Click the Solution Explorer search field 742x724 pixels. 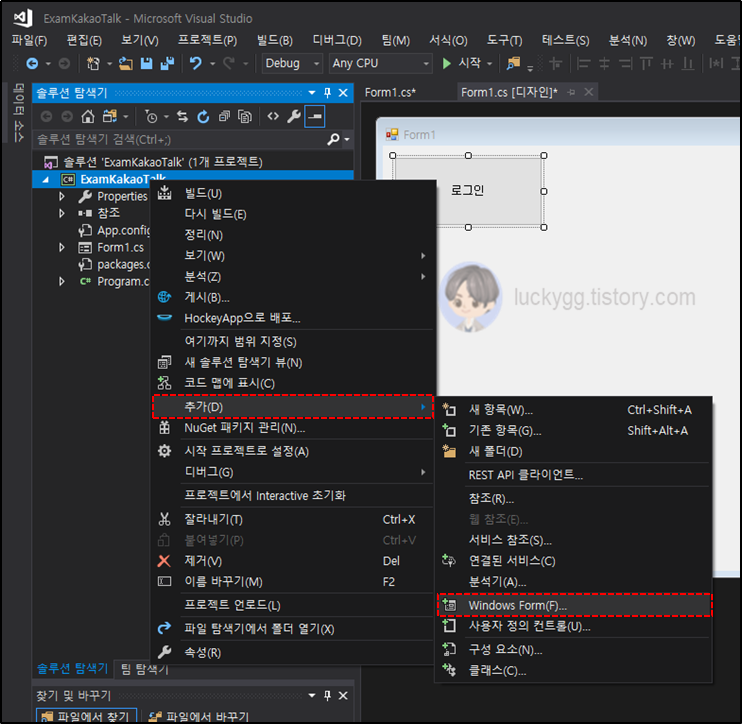[x=180, y=139]
